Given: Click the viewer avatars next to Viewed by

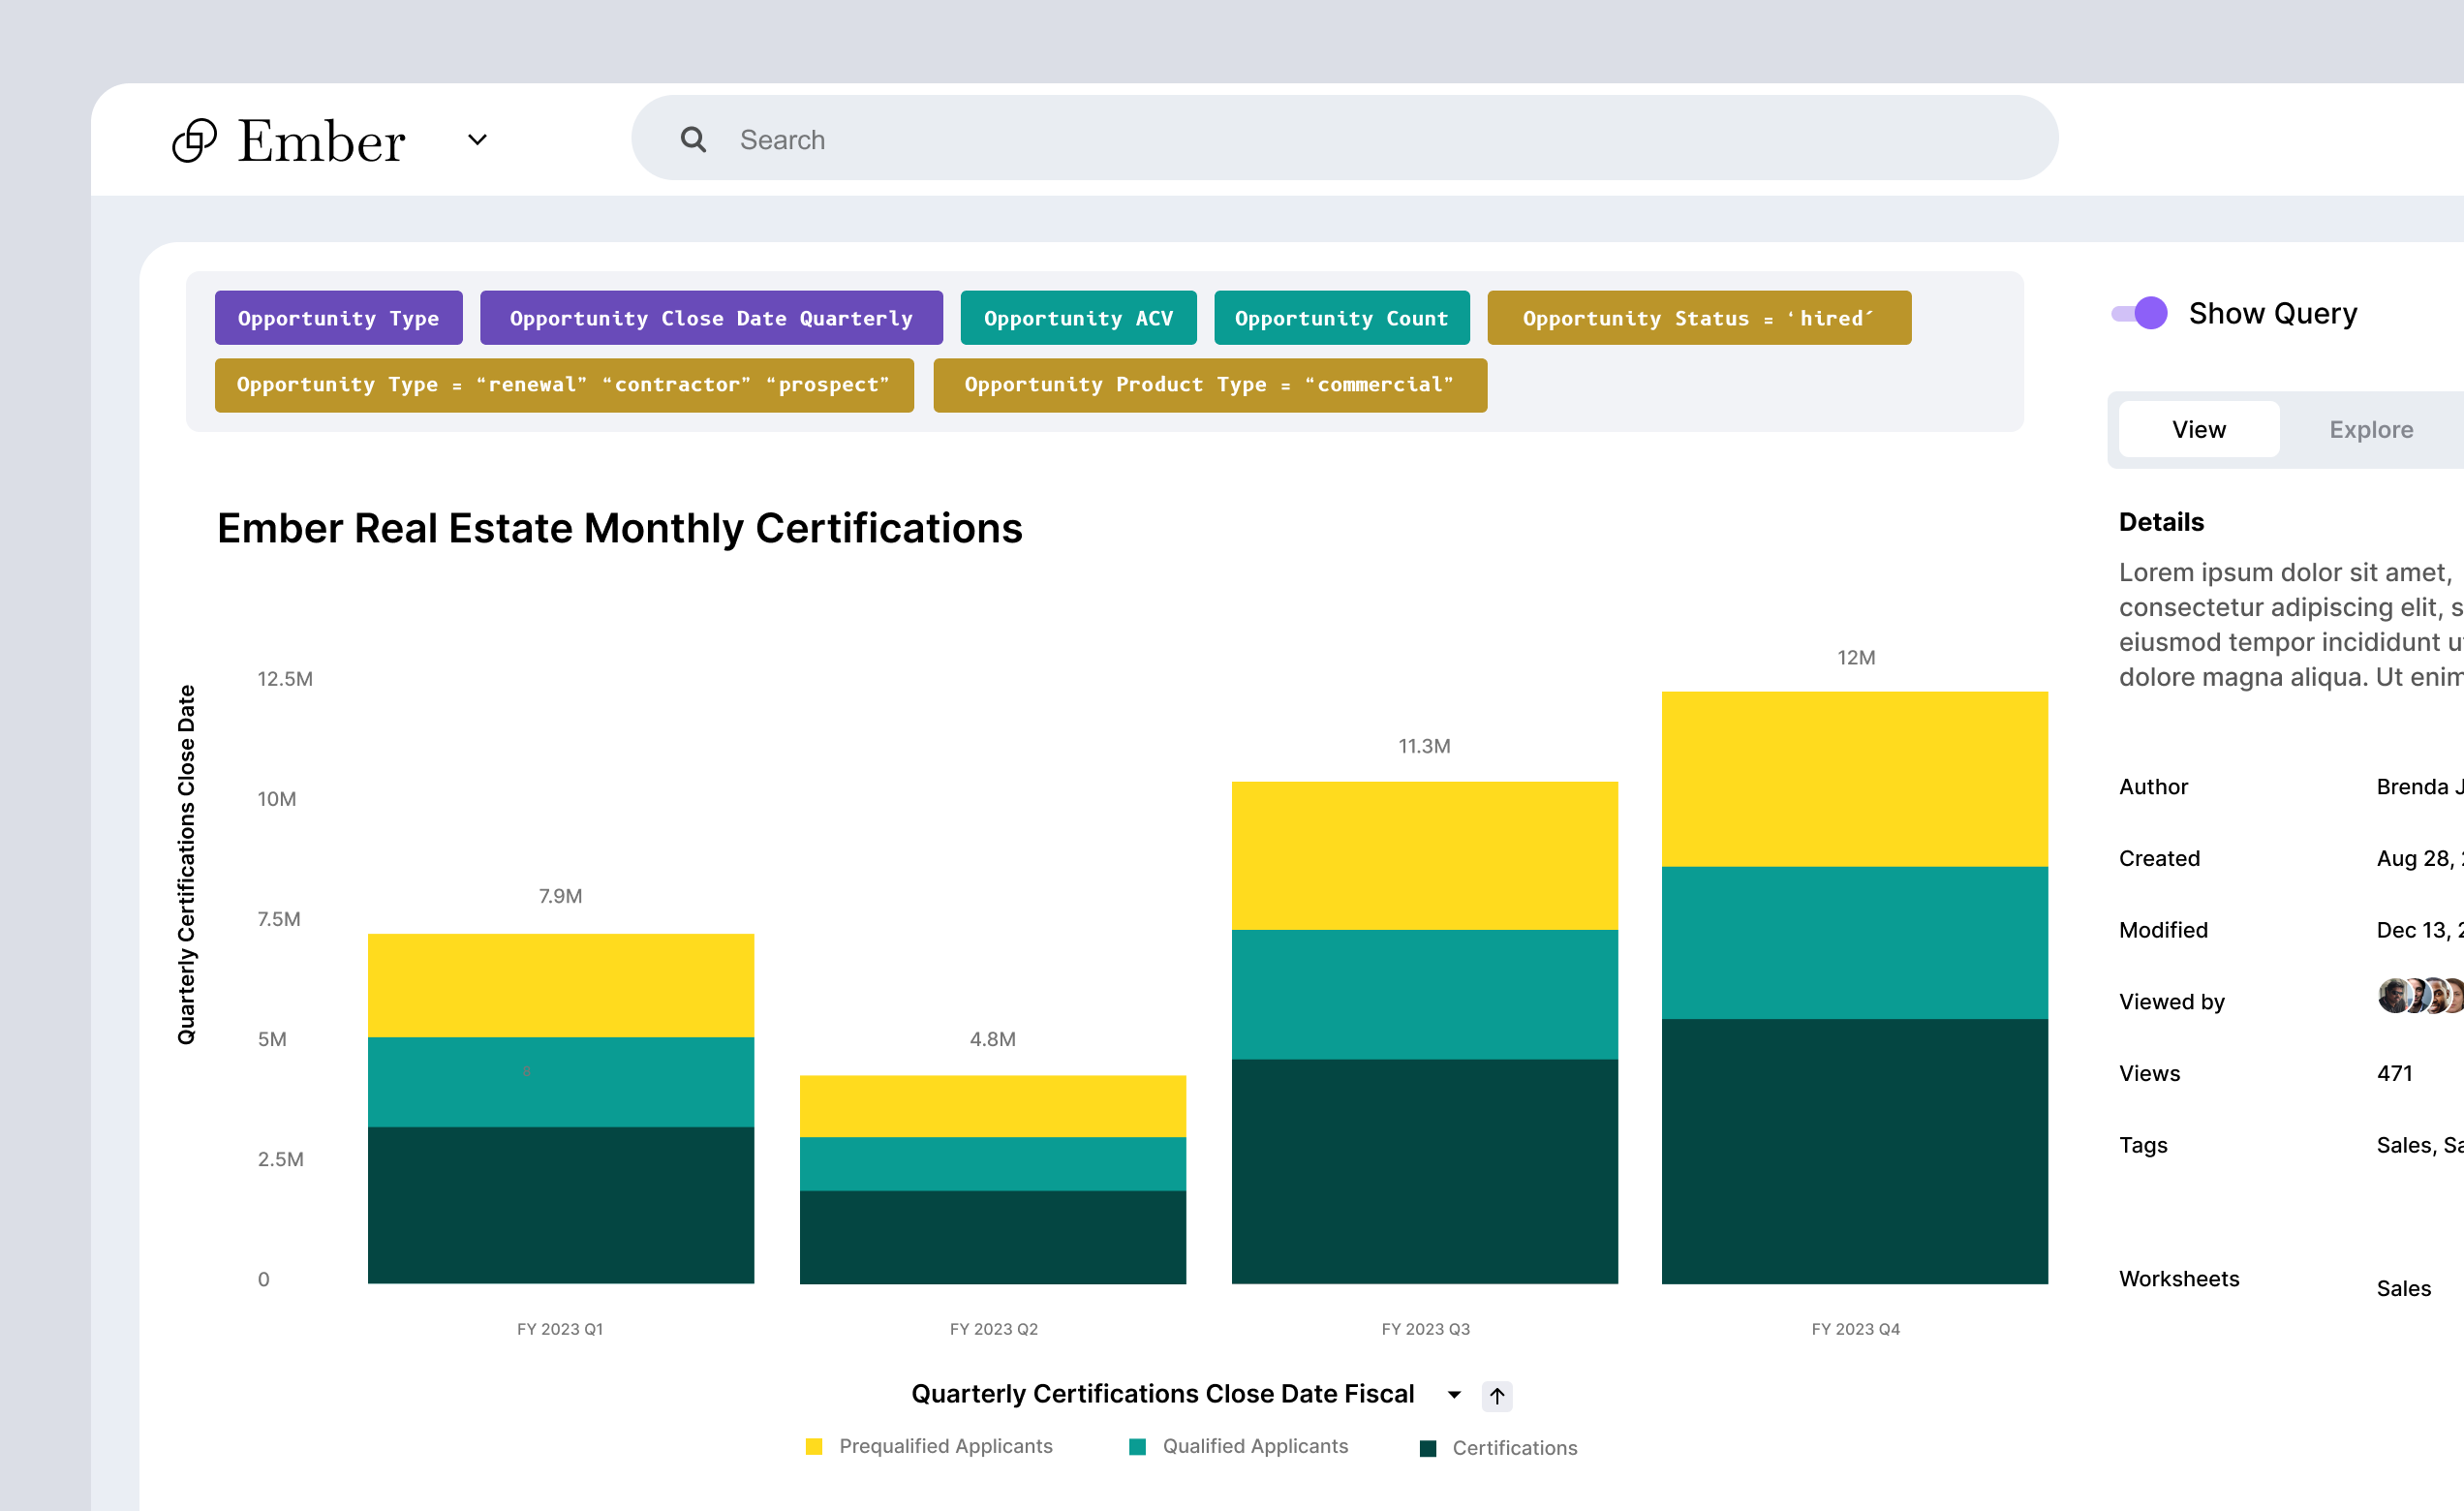Looking at the screenshot, I should [2420, 996].
